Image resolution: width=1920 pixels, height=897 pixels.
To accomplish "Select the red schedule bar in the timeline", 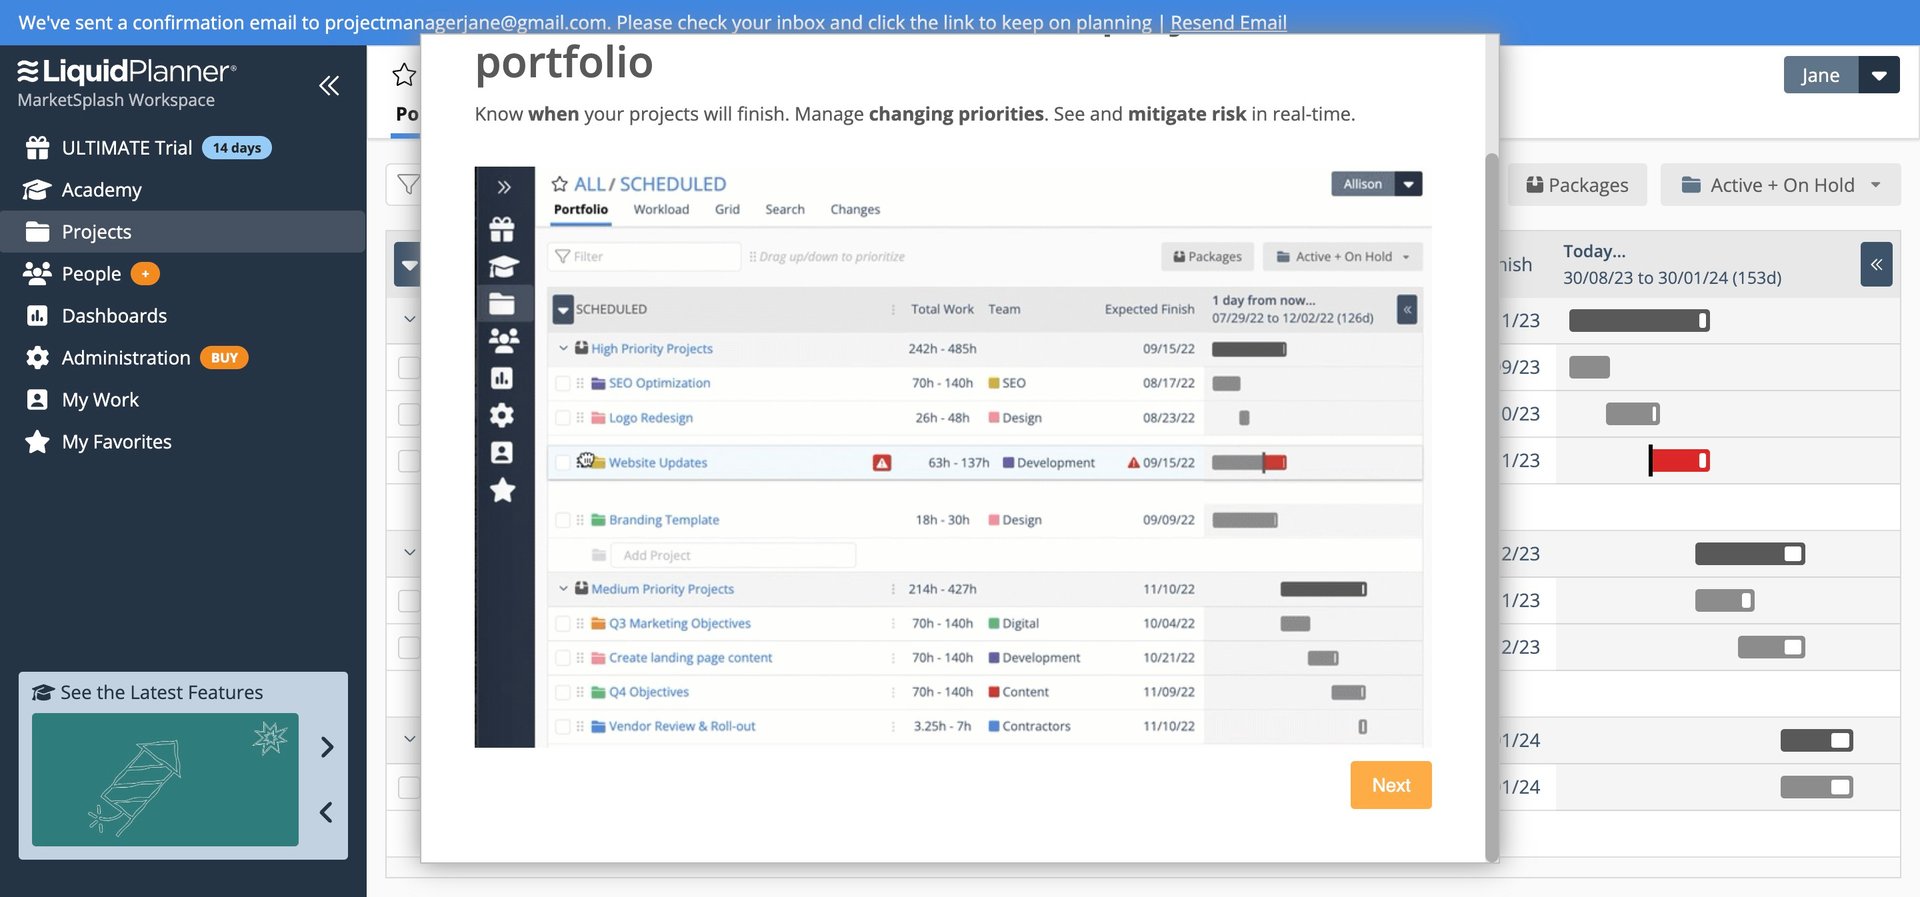I will pos(1679,460).
